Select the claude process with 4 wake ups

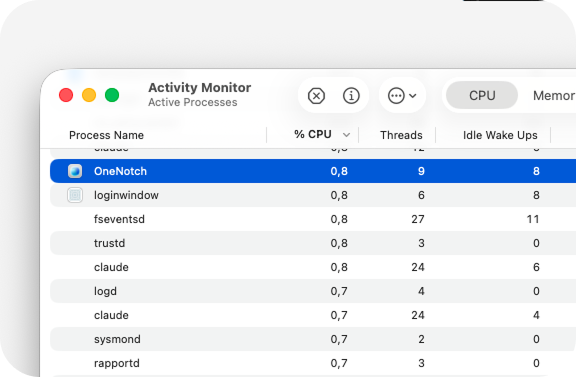click(x=313, y=315)
